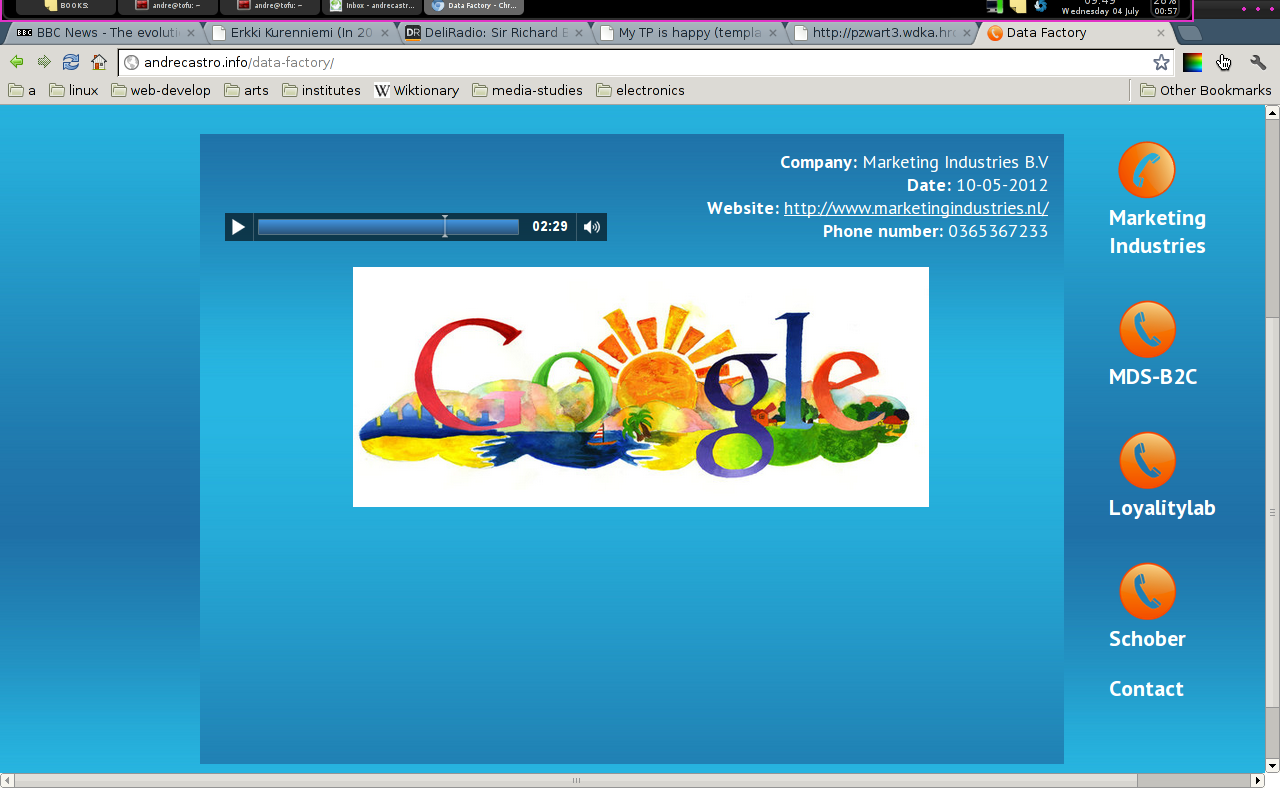Click the Marketing Industries phone icon
The width and height of the screenshot is (1280, 788).
1147,170
